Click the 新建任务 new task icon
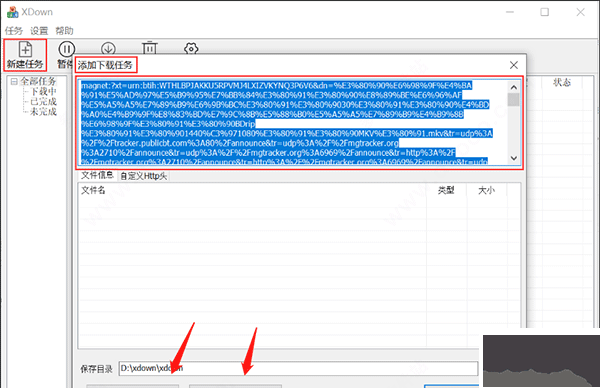This screenshot has height=388, width=600. pos(25,49)
